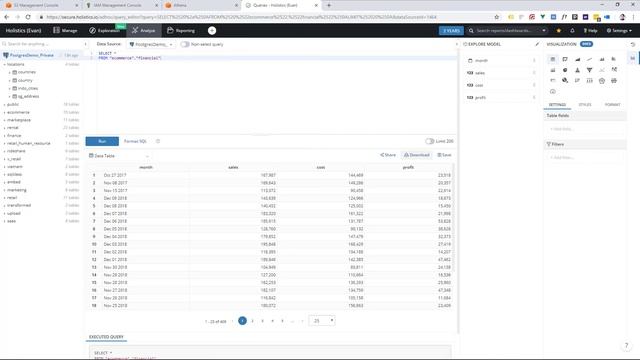Choose the pie chart visualization icon
640x360 pixels.
(565, 70)
